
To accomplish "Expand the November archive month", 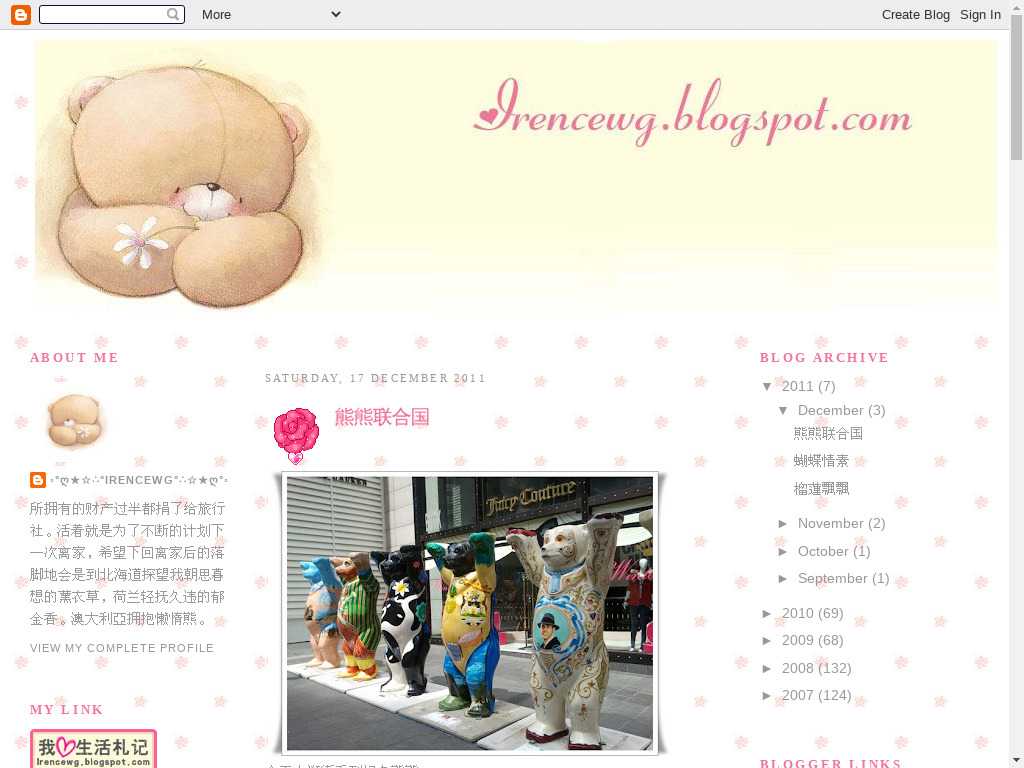I will coord(783,524).
